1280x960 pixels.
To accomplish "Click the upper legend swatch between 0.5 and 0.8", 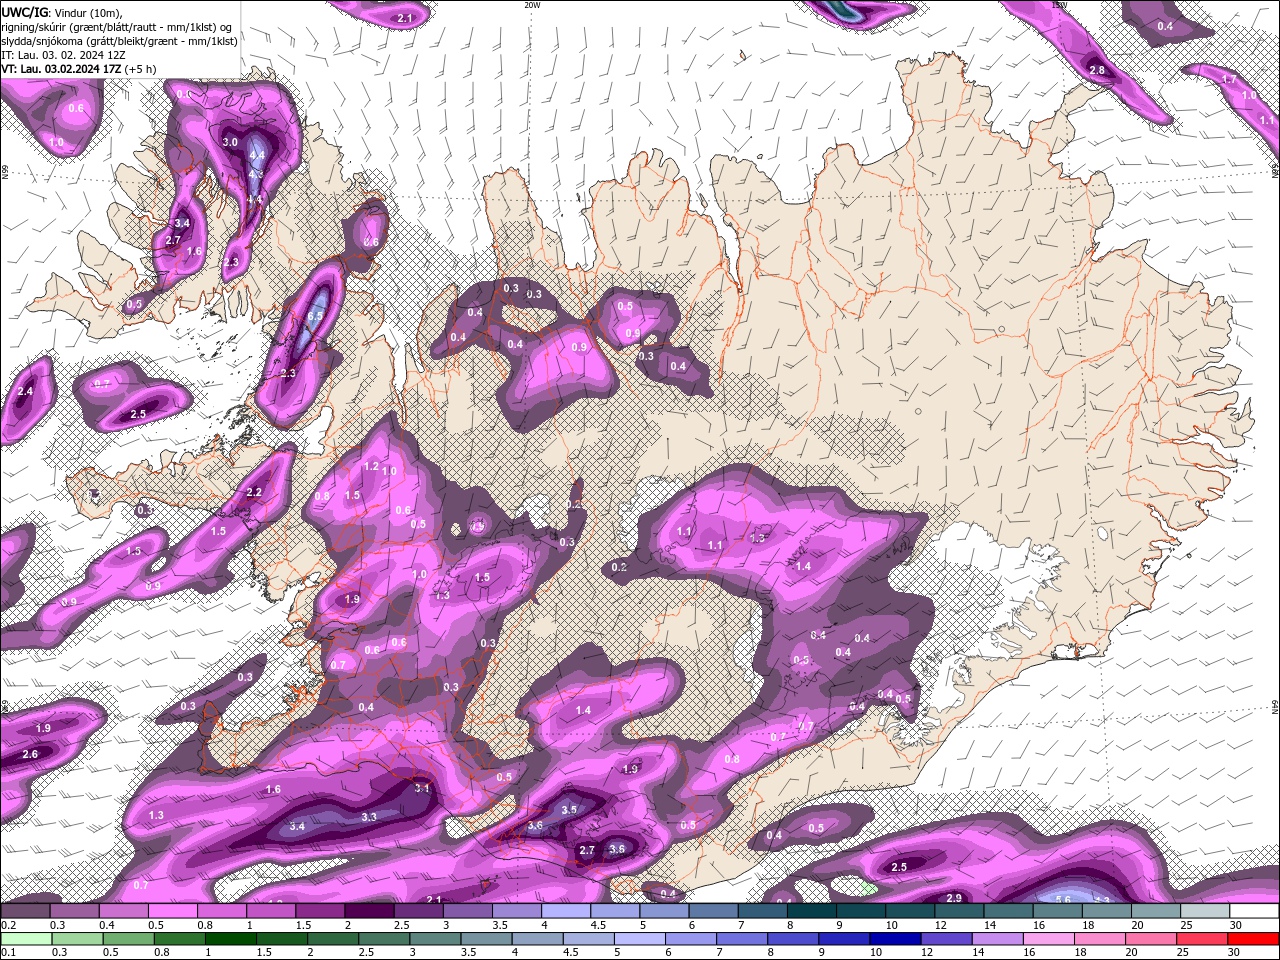I will click(x=172, y=911).
